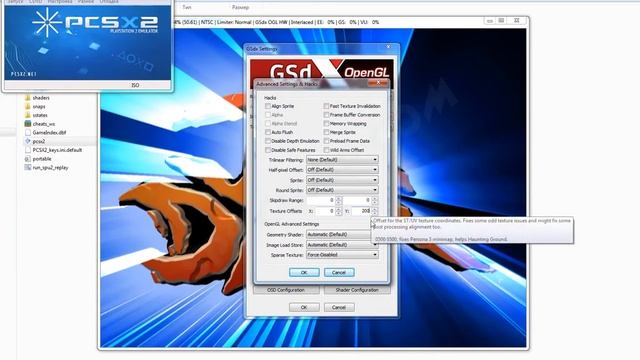This screenshot has height=360, width=640.
Task: Select the sstates folder icon
Action: click(x=28, y=115)
